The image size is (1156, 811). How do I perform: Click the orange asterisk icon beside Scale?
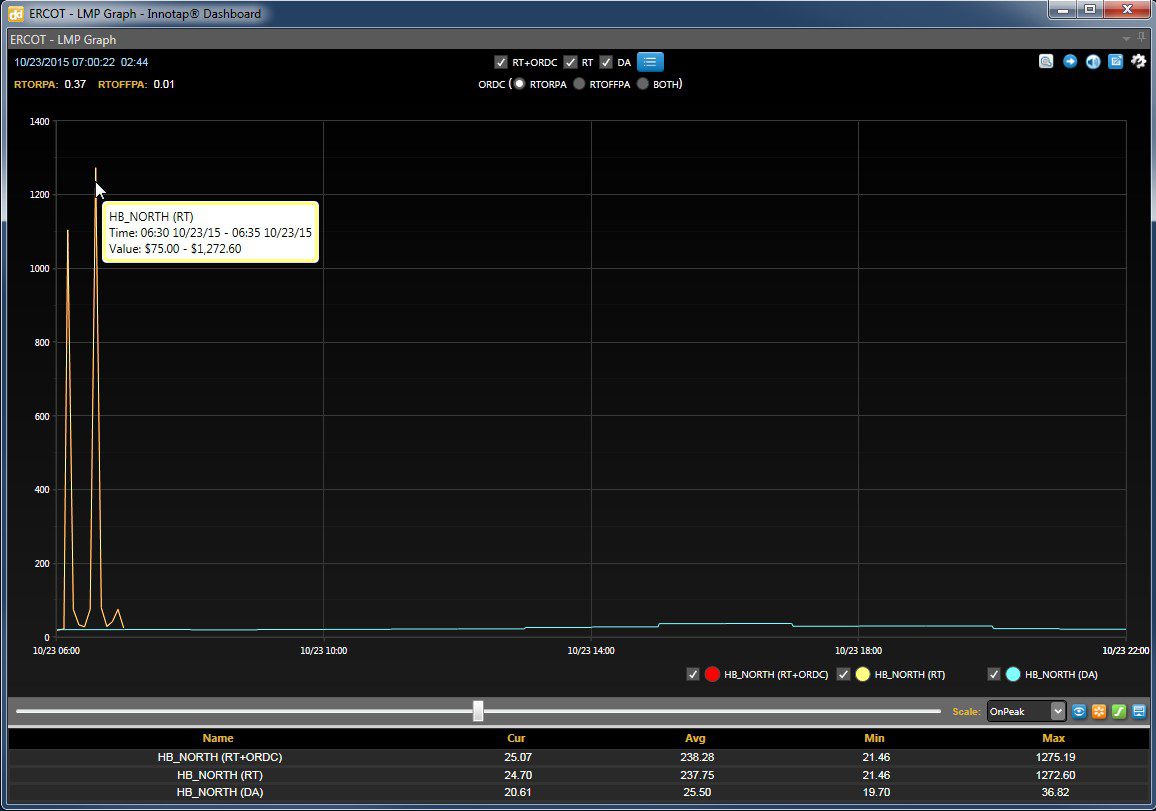click(x=1098, y=711)
